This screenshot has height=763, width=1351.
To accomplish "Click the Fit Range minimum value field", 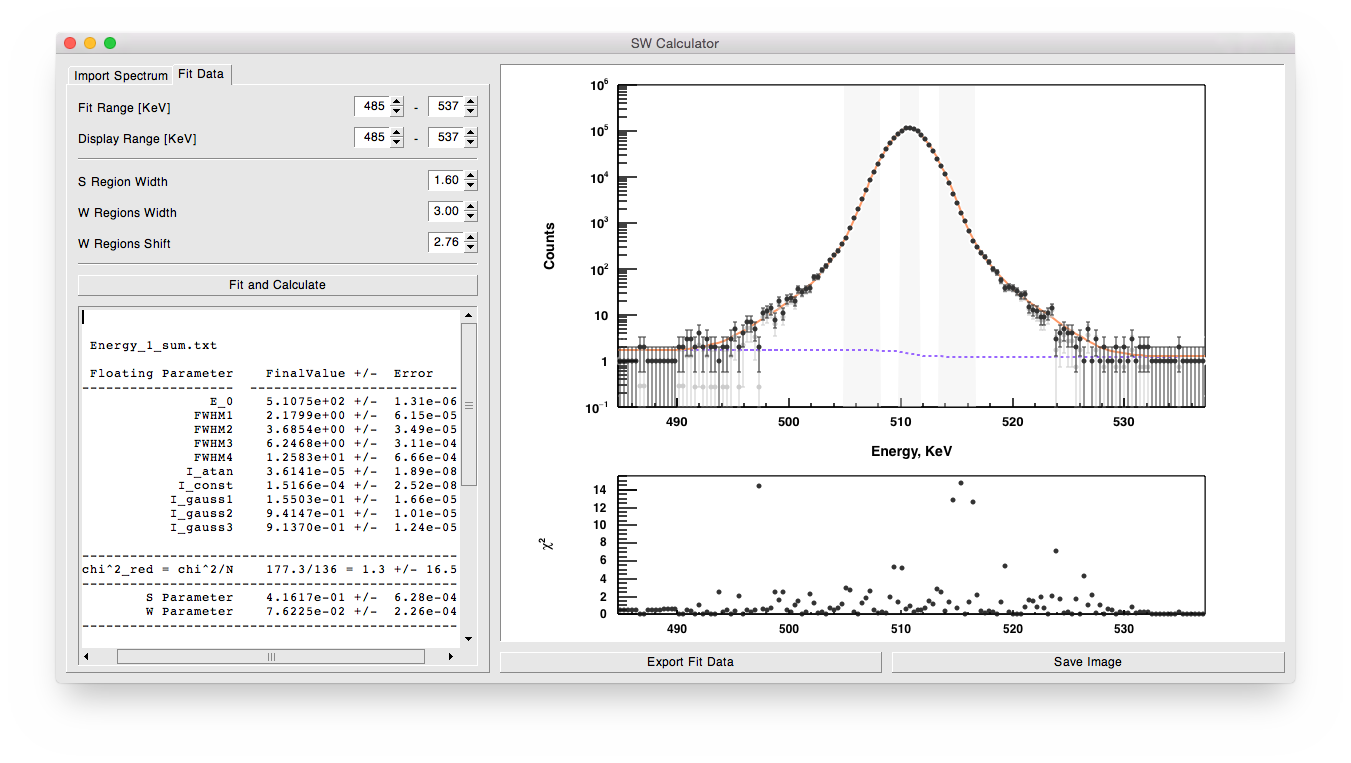I will pos(371,107).
